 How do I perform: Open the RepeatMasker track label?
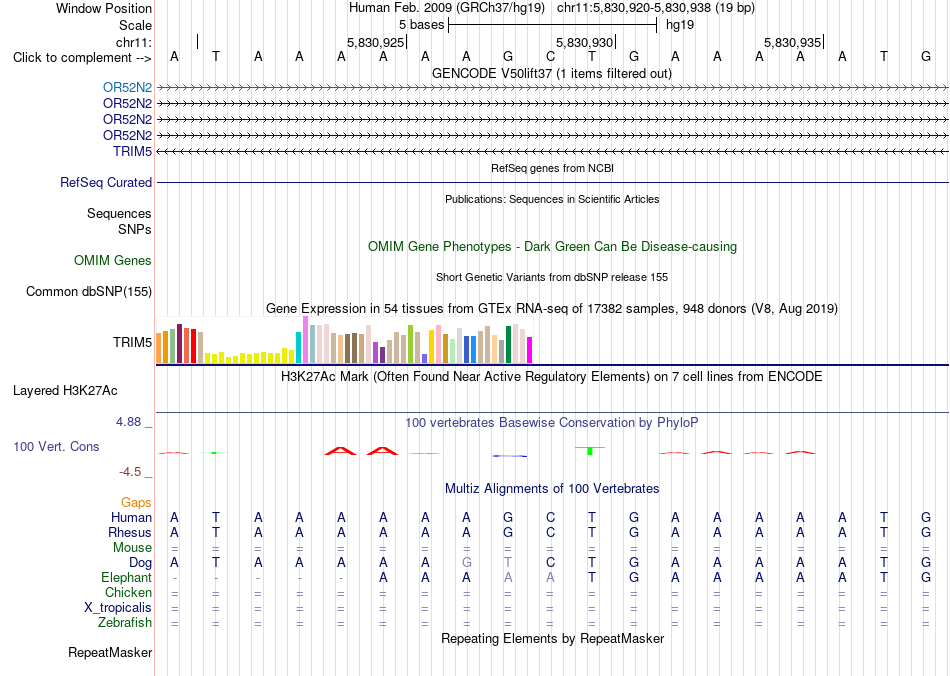[x=110, y=652]
